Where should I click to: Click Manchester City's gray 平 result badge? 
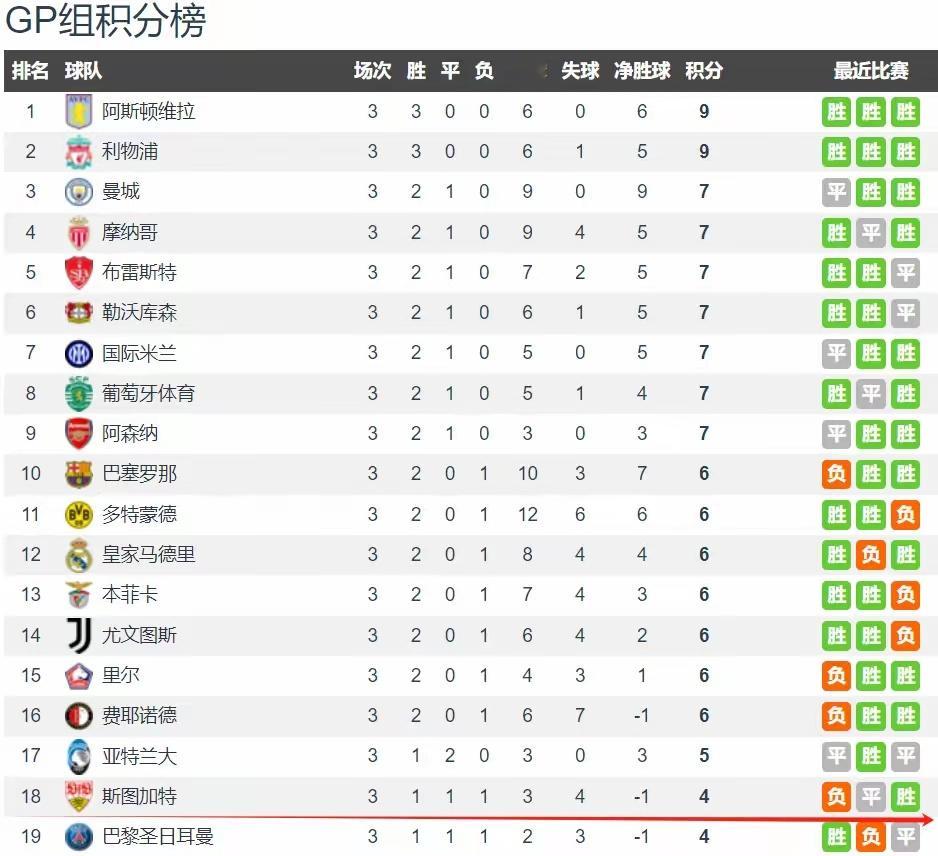click(836, 192)
